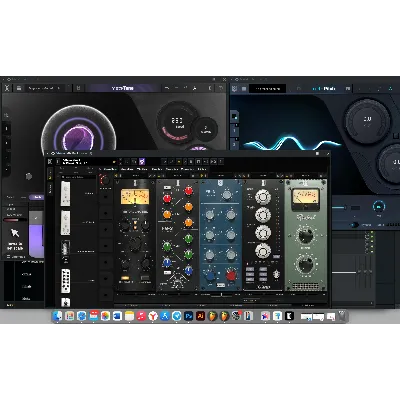Image resolution: width=400 pixels, height=400 pixels.
Task: Open the Music app in the Dock
Action: 141,316
